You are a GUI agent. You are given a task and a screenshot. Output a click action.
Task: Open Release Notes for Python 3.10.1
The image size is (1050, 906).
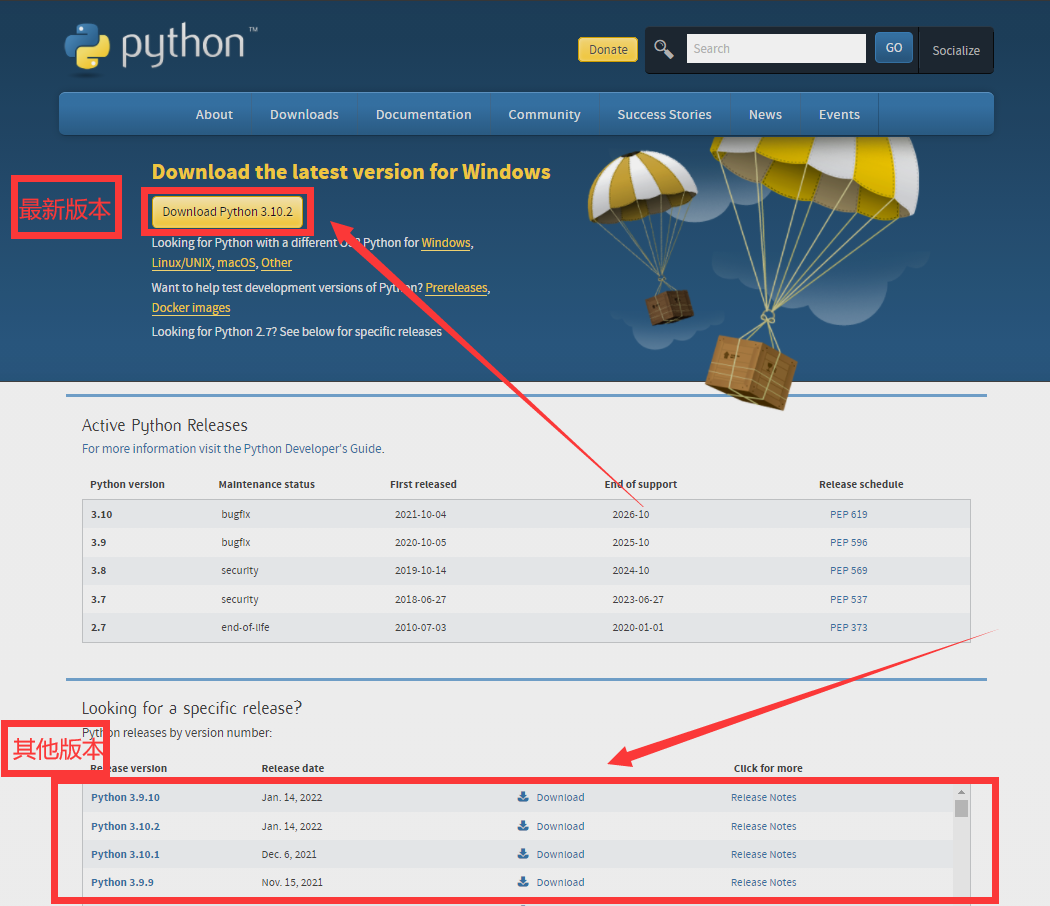pyautogui.click(x=763, y=854)
